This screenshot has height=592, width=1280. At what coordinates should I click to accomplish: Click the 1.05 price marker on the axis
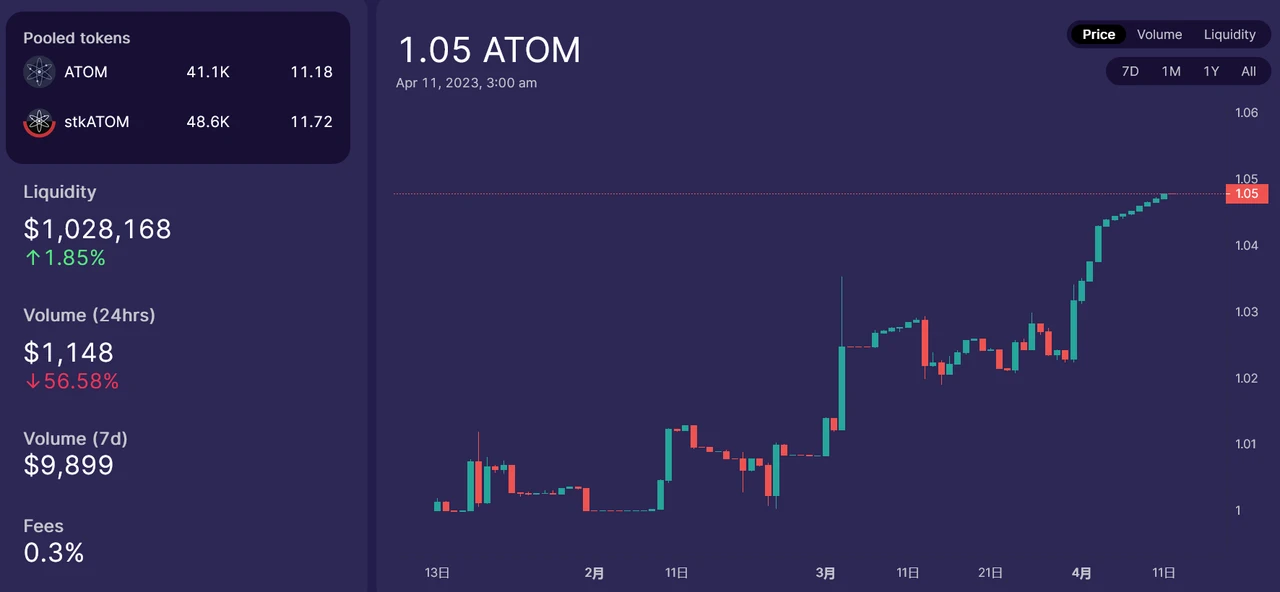pyautogui.click(x=1246, y=193)
